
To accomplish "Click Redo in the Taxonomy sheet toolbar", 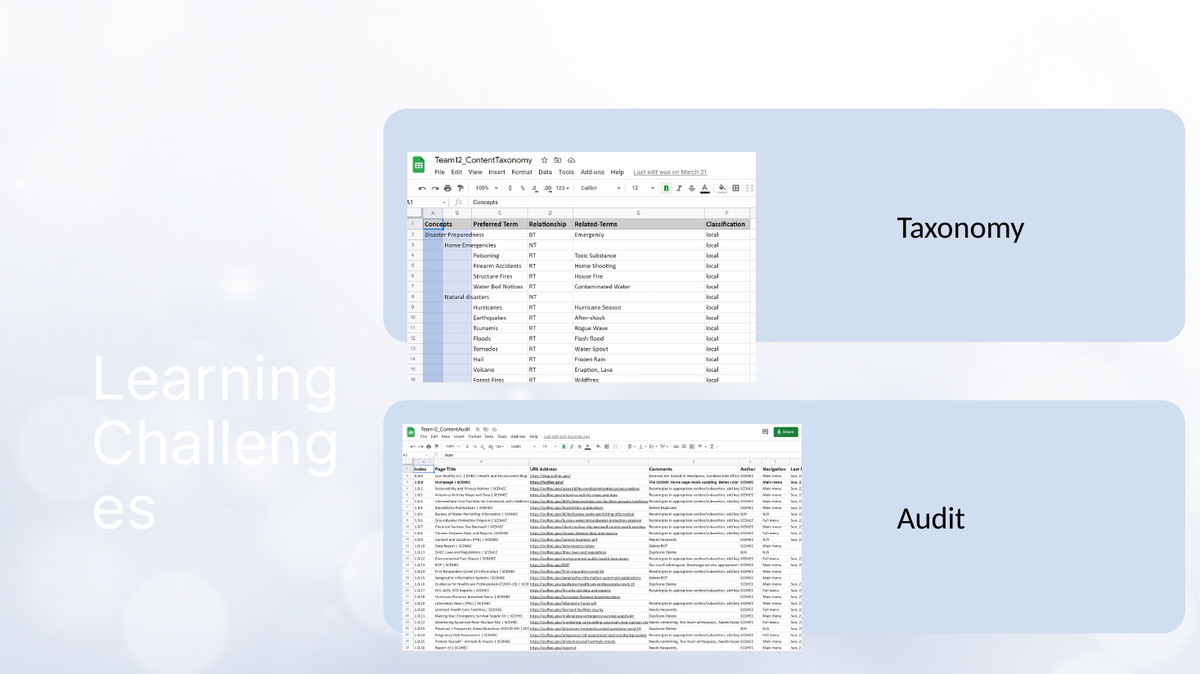I will tap(435, 188).
